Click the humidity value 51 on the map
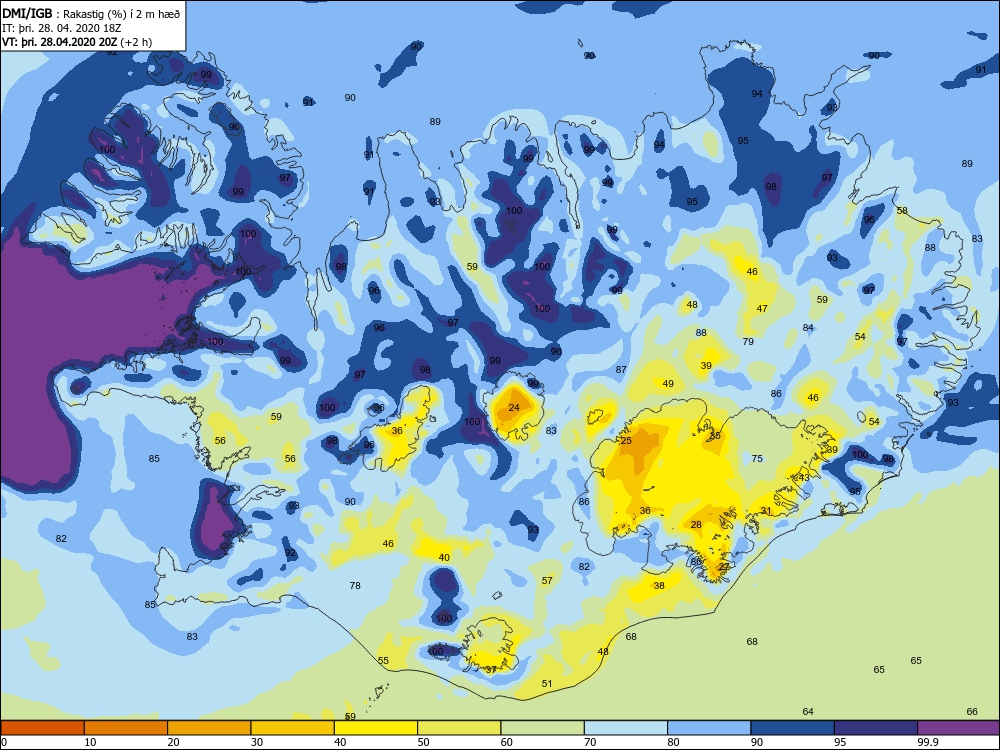Screen dimensions: 1000x750 [547, 684]
